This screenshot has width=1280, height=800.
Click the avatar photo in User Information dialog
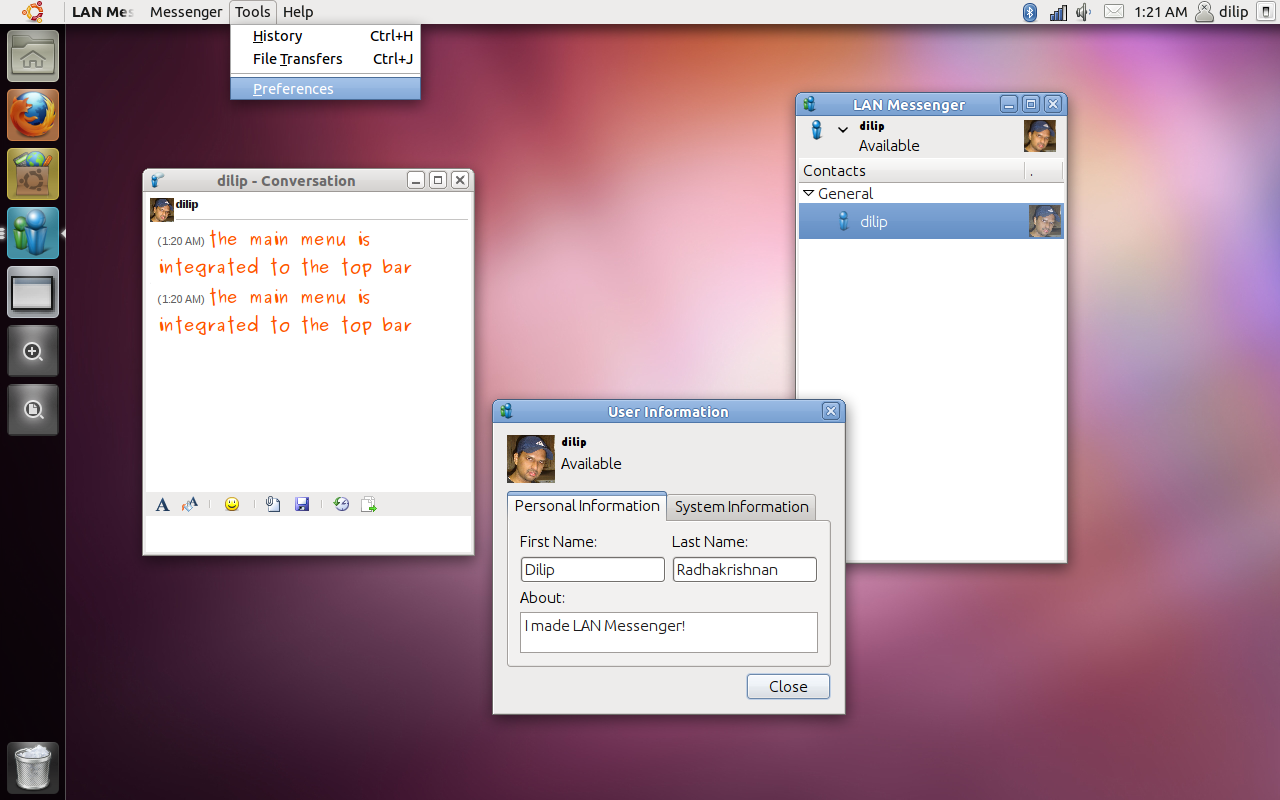tap(531, 459)
